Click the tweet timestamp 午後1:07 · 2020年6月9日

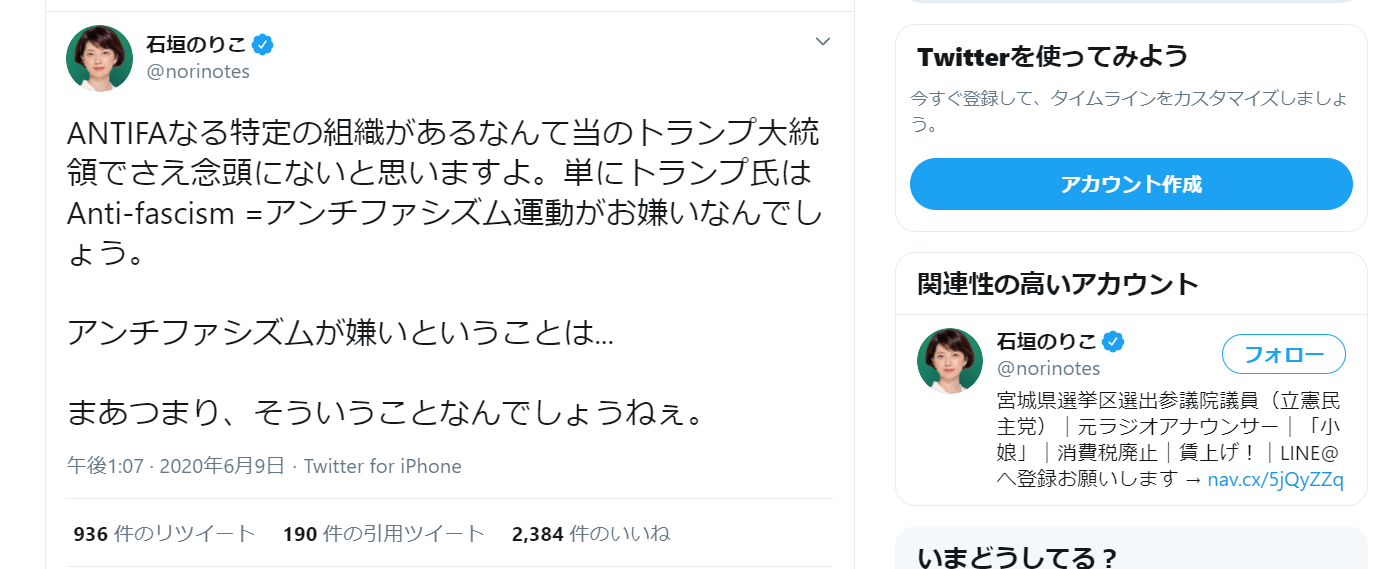(176, 466)
